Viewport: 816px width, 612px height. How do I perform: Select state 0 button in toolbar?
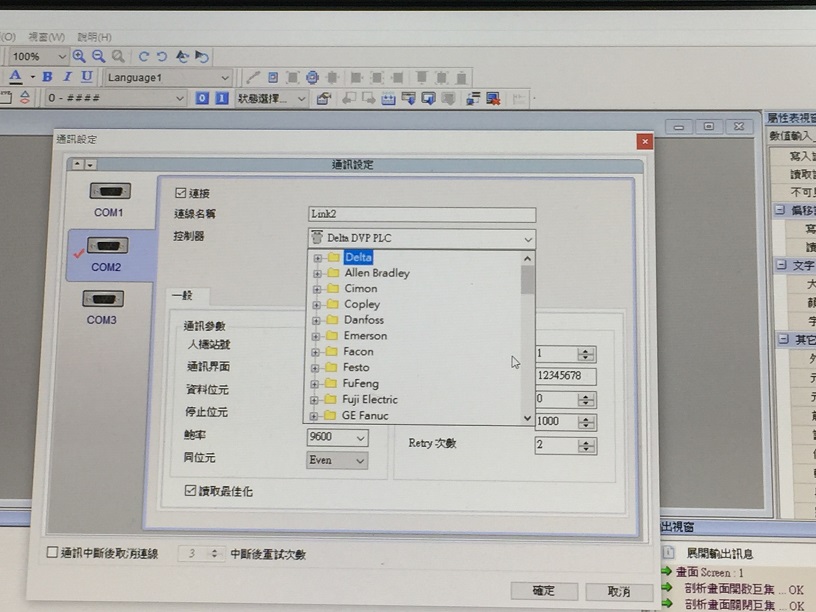pyautogui.click(x=202, y=98)
